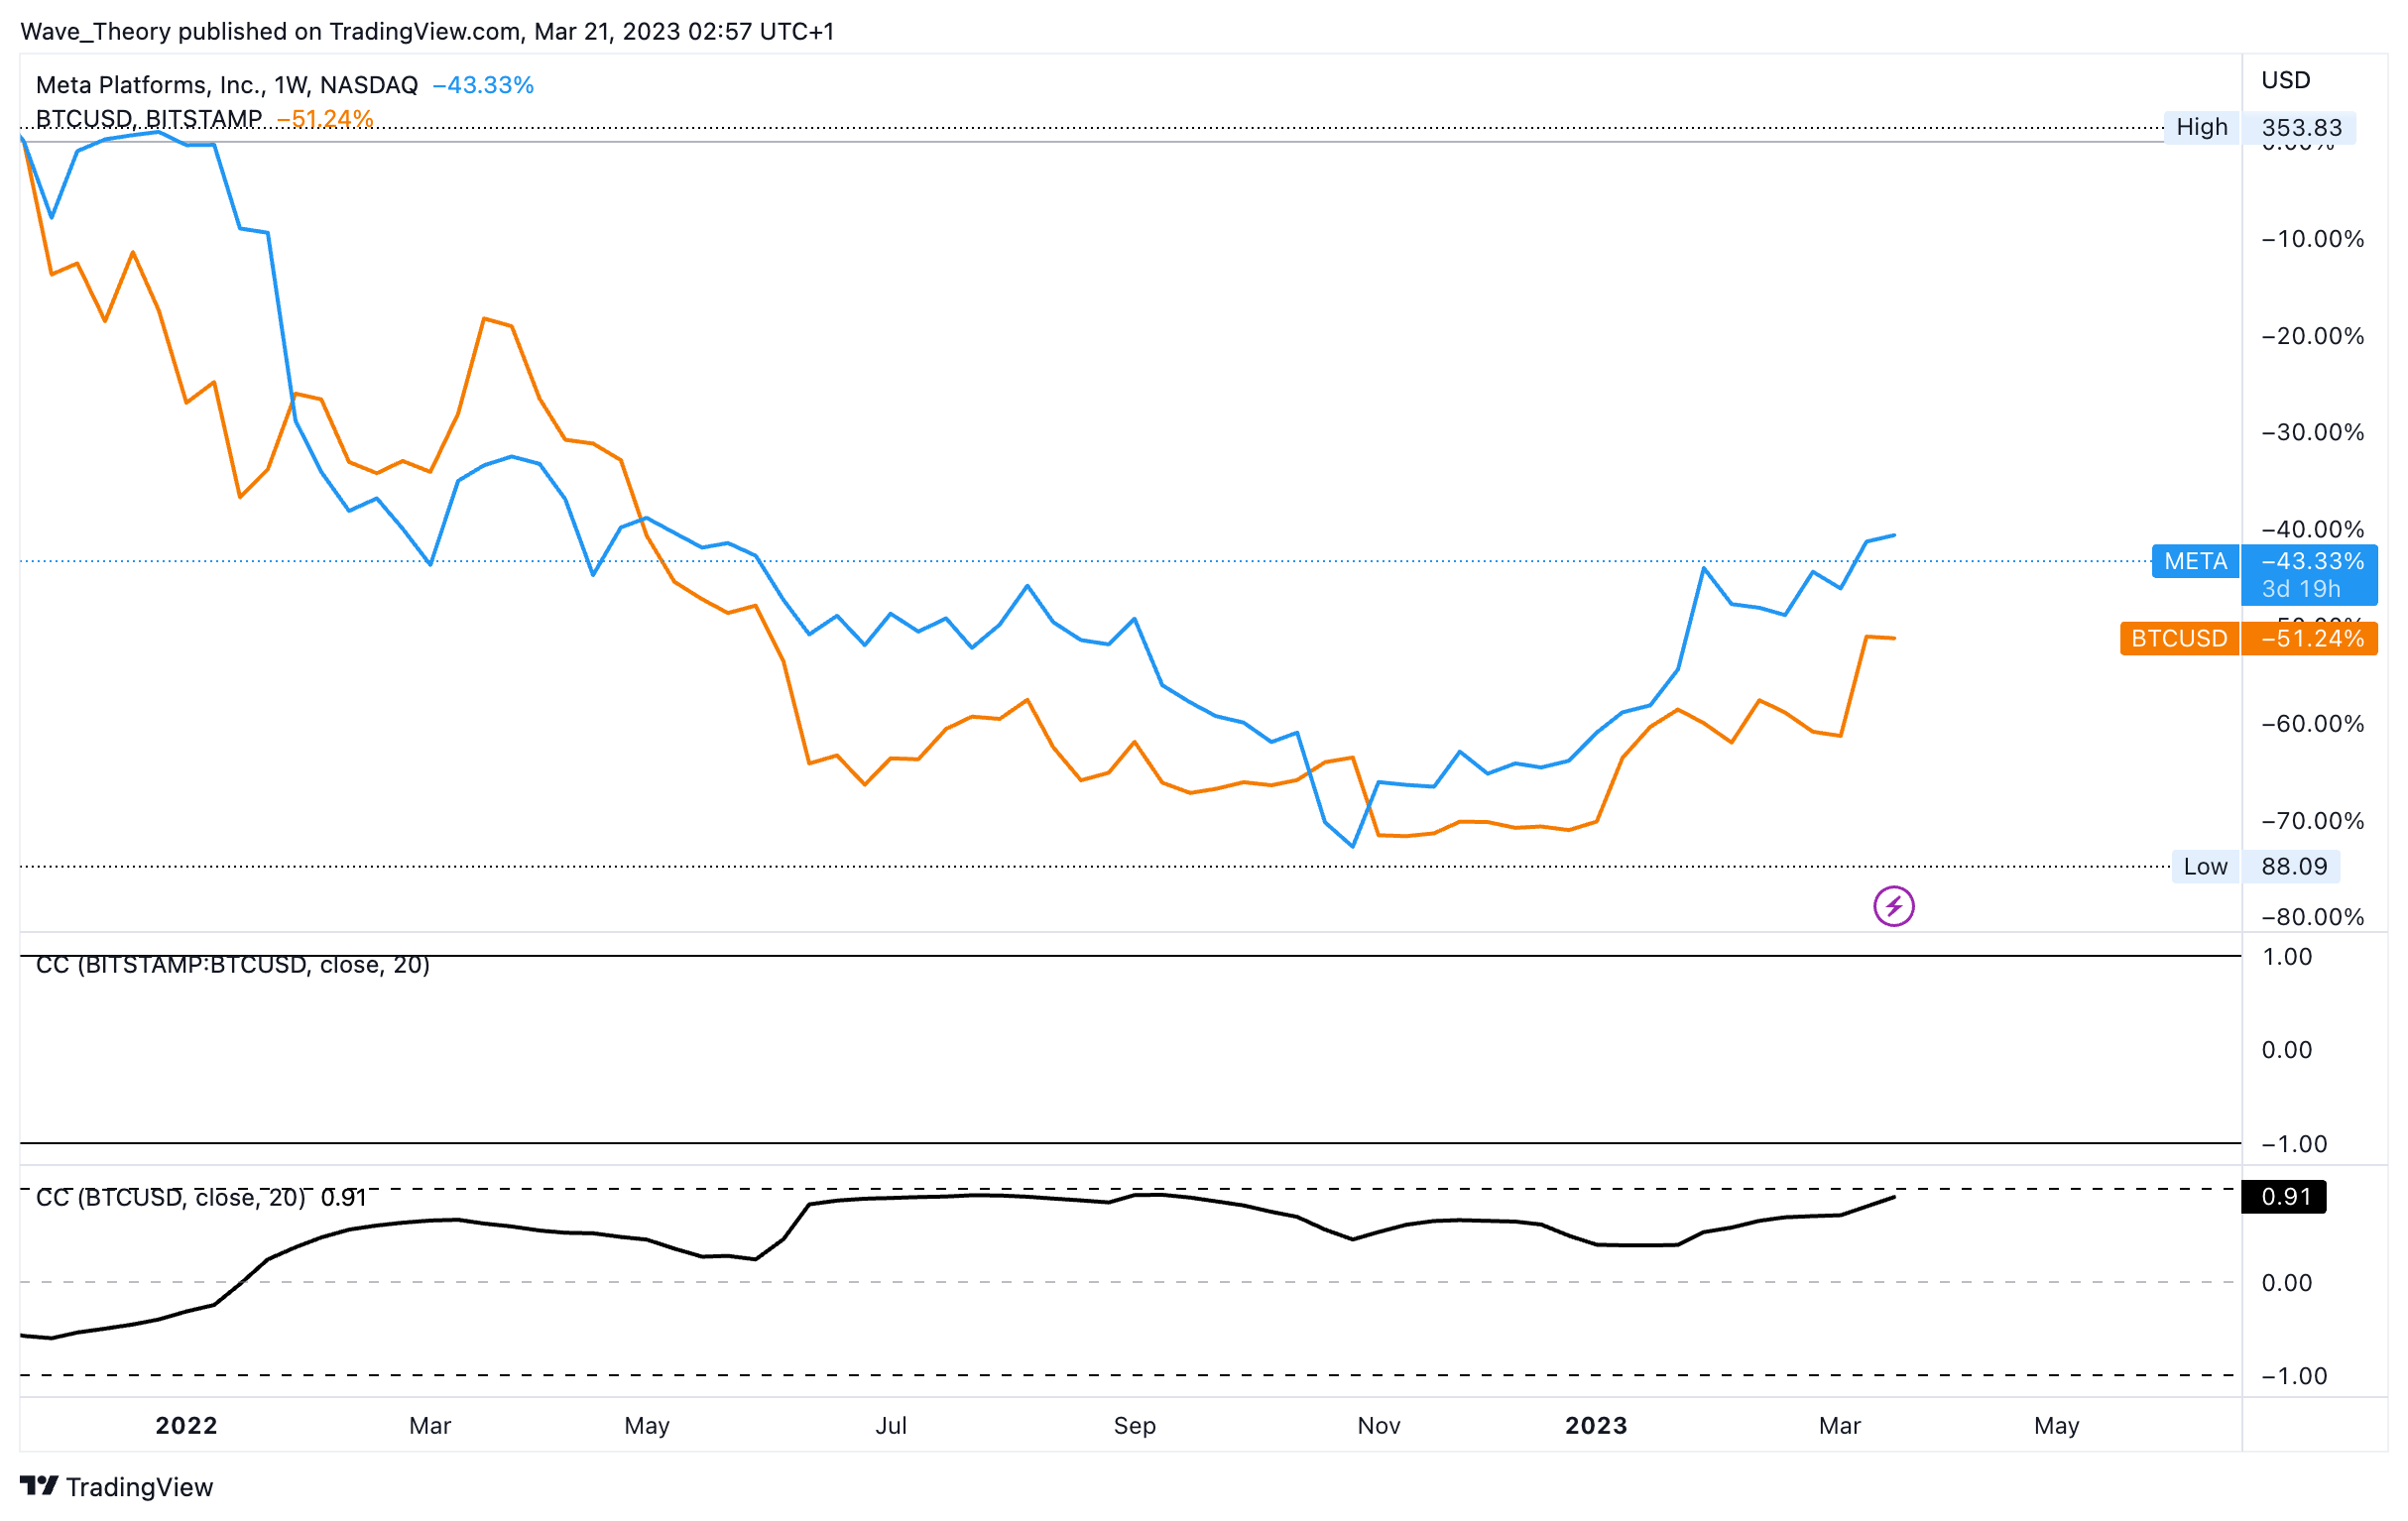The width and height of the screenshot is (2408, 1521).
Task: Click the black 0.91 value label
Action: [2285, 1196]
